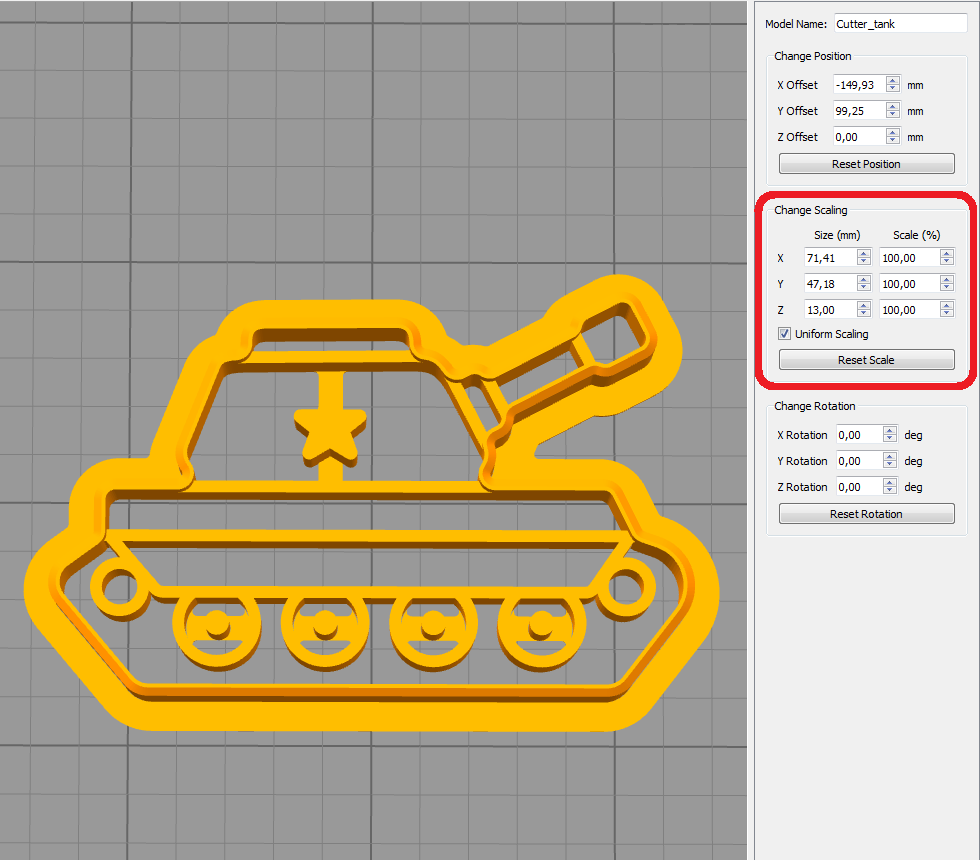The image size is (980, 860).
Task: Increase Z Offset with the spinner arrow
Action: pyautogui.click(x=892, y=132)
